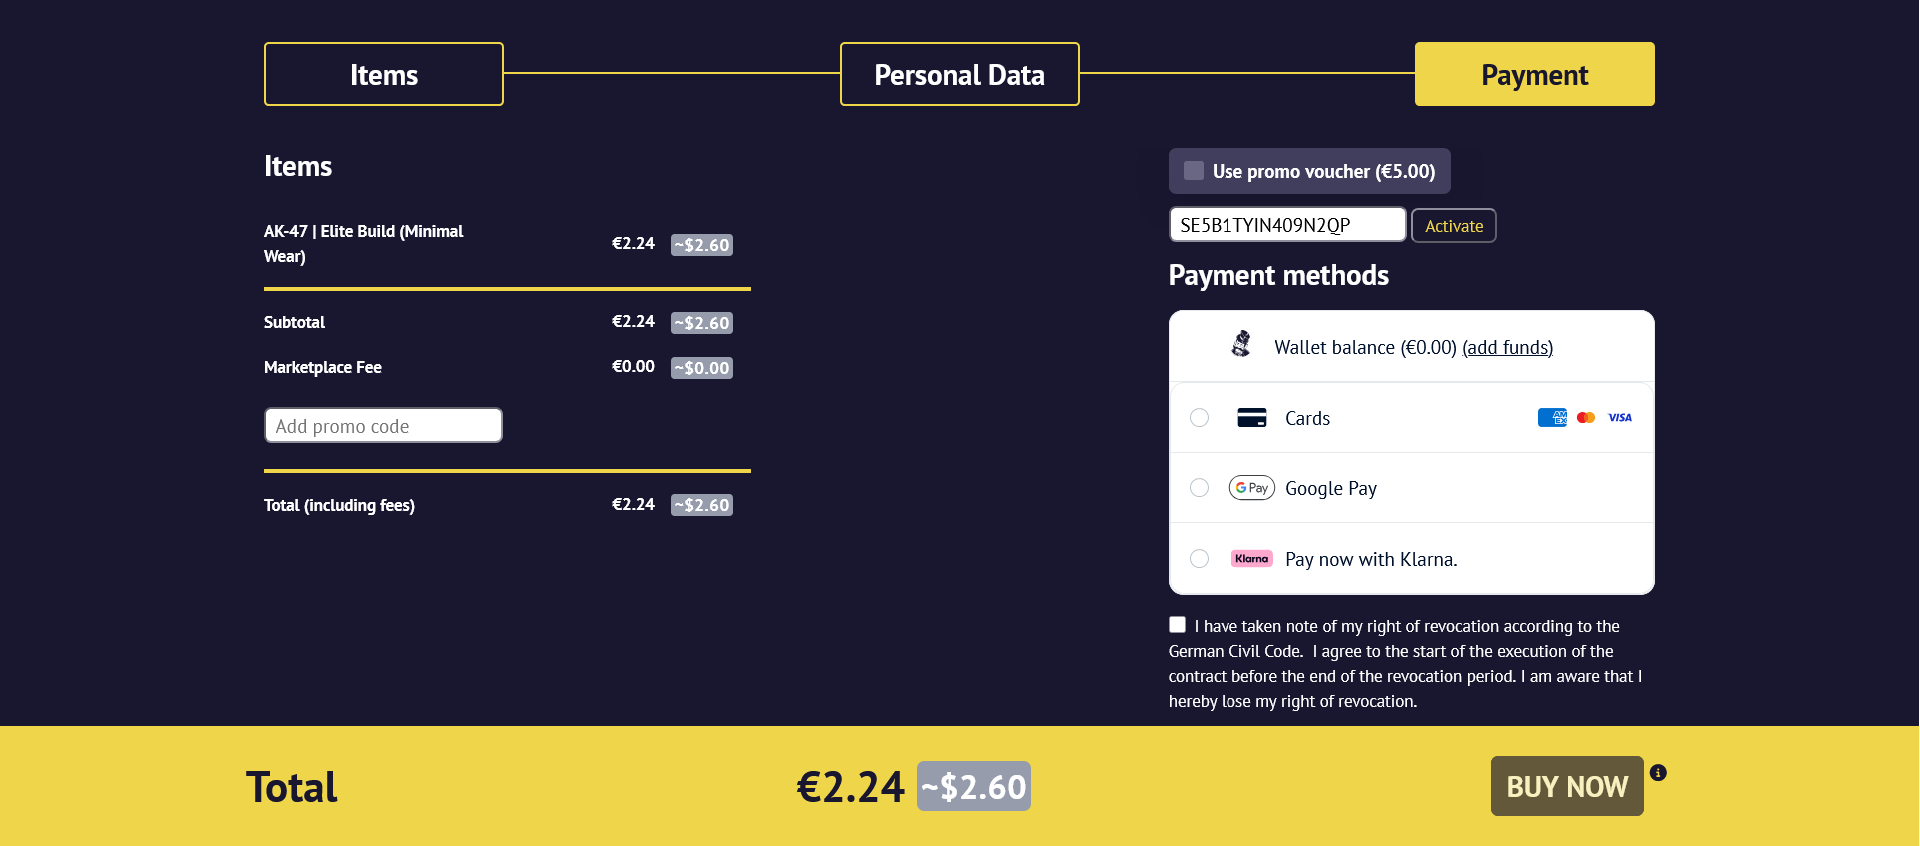Click the pink Klarna logo
This screenshot has height=846, width=1920.
tap(1252, 559)
